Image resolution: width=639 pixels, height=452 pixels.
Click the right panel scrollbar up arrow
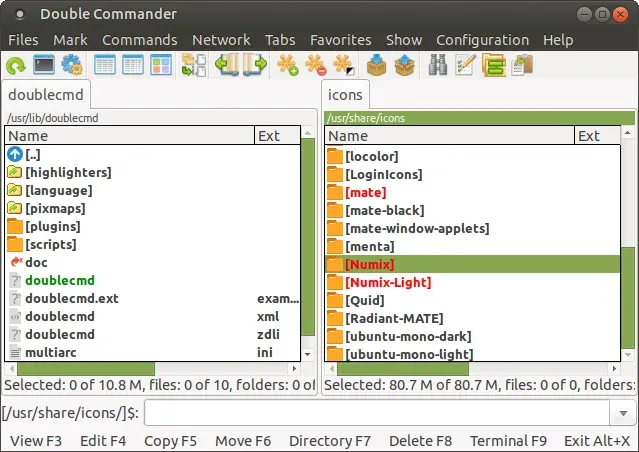[628, 132]
